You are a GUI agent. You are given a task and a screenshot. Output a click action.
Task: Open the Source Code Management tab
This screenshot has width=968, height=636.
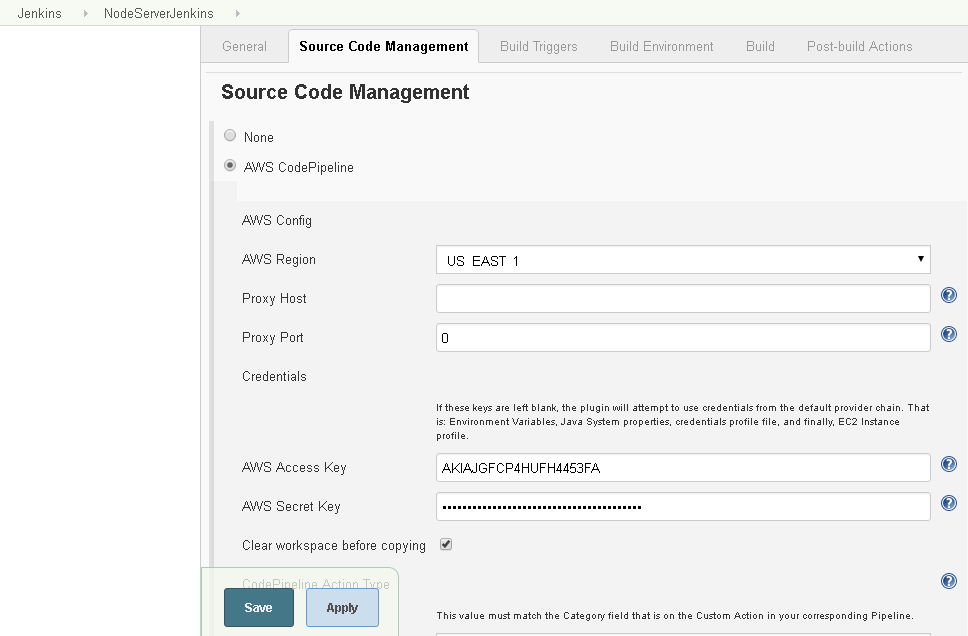(x=383, y=46)
